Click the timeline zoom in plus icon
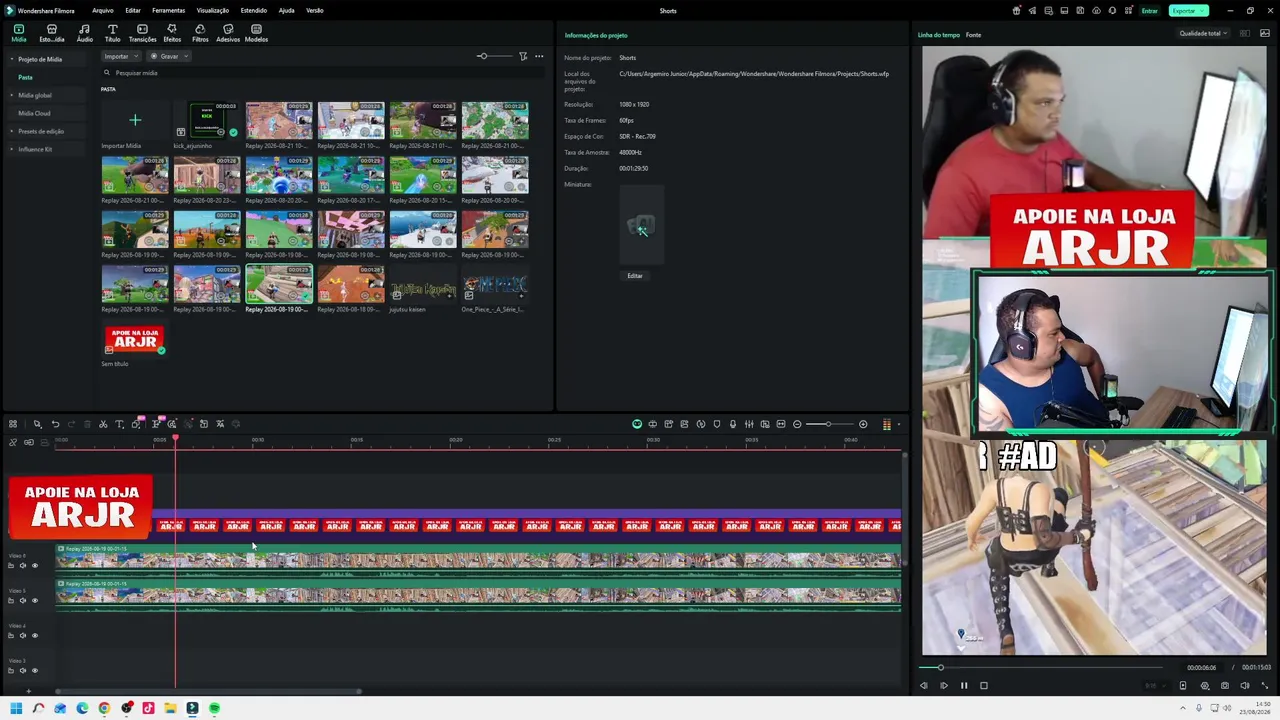The image size is (1280, 720). 863,424
